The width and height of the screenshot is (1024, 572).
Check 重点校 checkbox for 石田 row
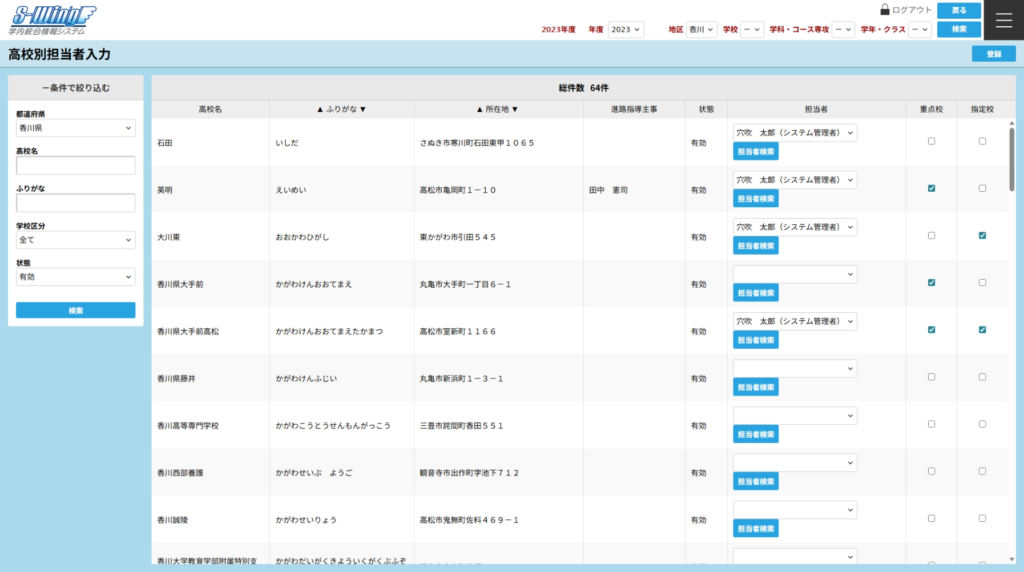[x=932, y=141]
